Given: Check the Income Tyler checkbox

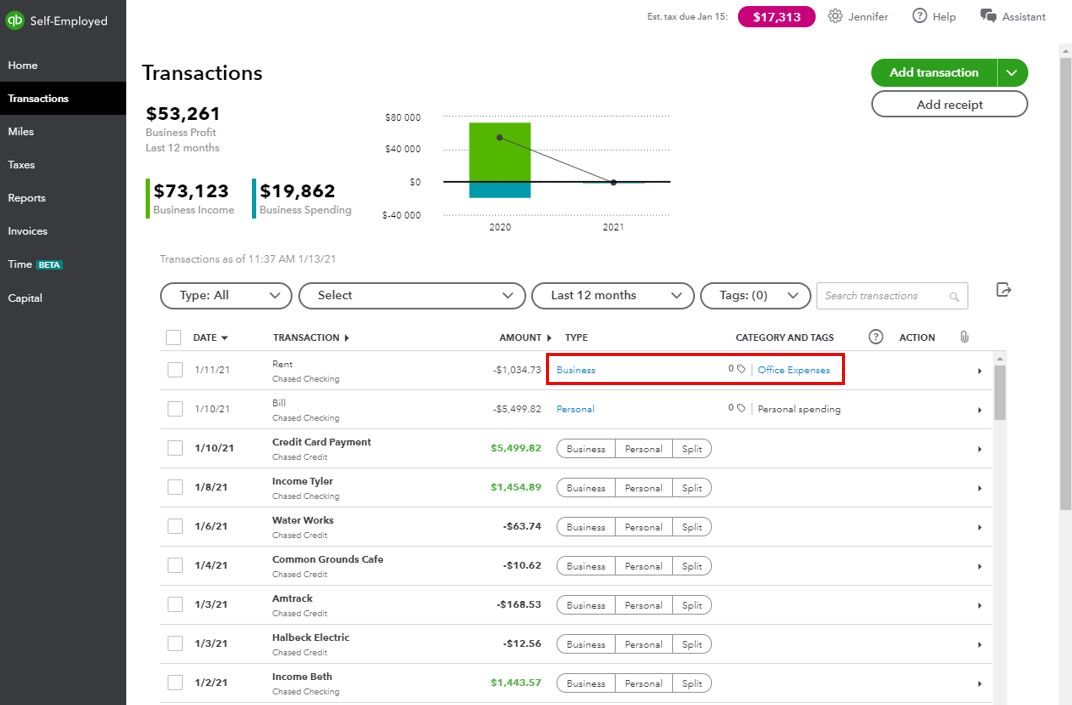Looking at the screenshot, I should click(x=175, y=487).
